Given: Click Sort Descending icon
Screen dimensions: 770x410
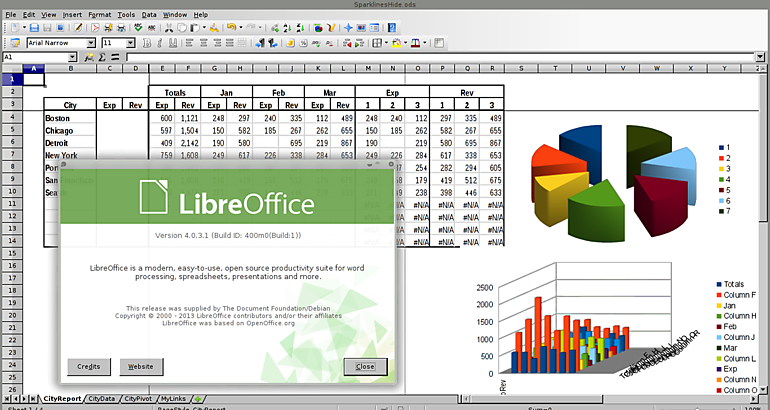Looking at the screenshot, I should pos(301,28).
